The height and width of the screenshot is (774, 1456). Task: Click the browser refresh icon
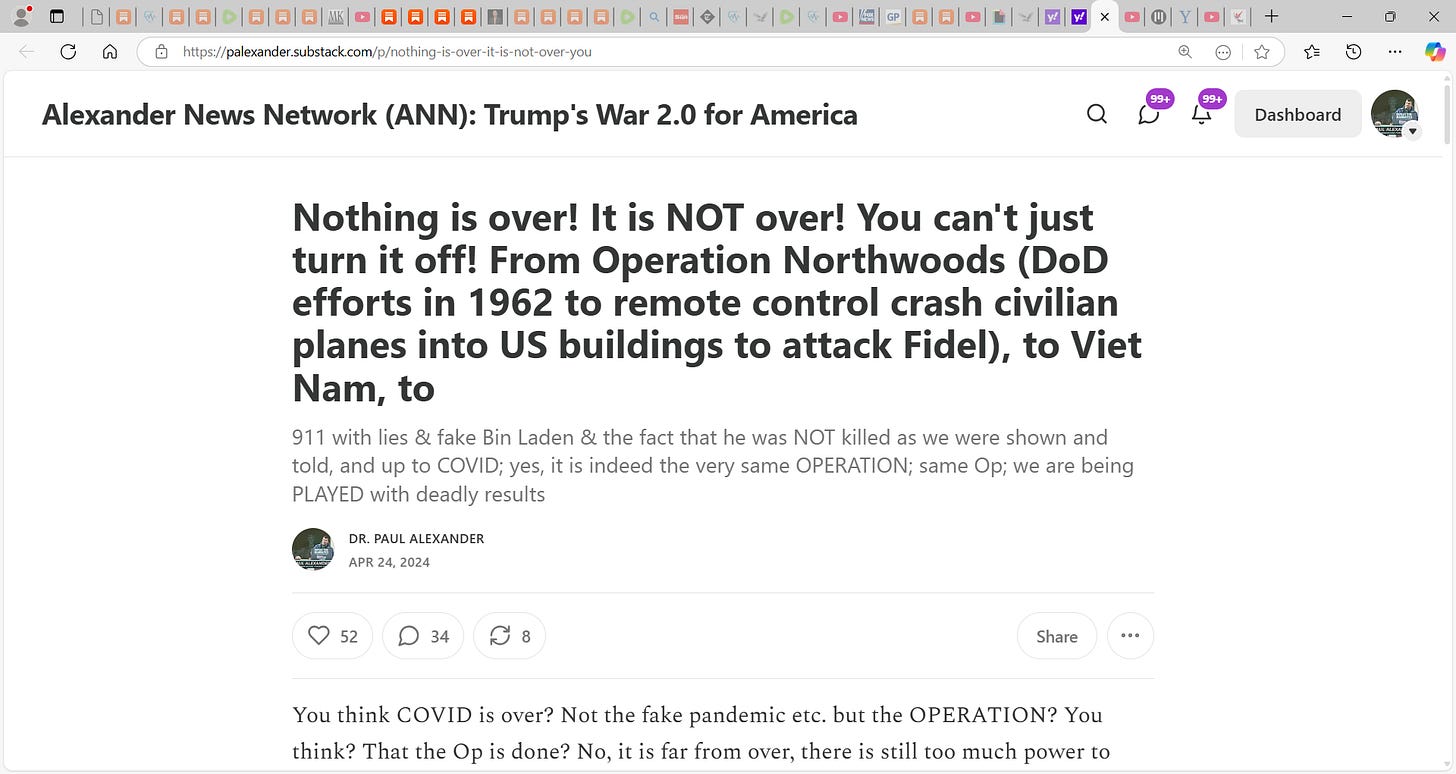pos(68,52)
